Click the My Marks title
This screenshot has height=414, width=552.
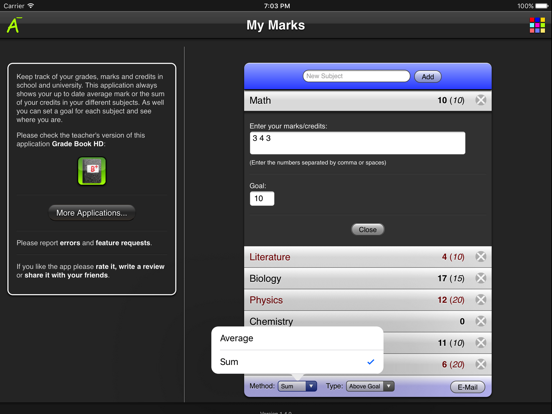pos(276,25)
